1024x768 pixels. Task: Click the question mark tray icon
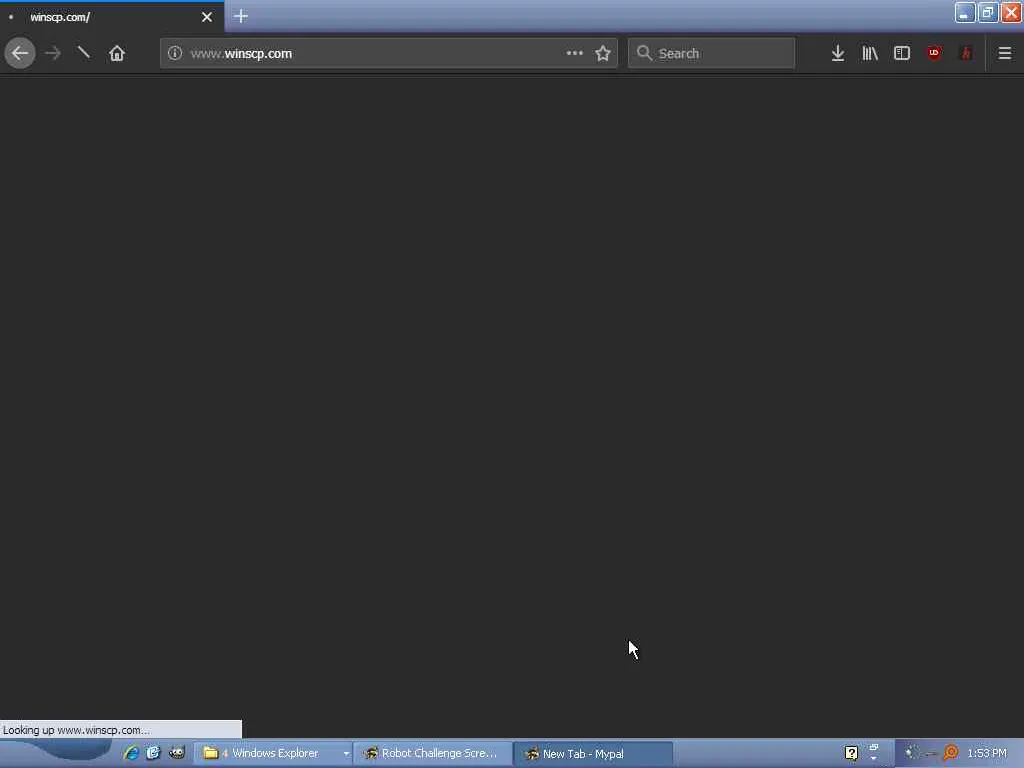coord(851,753)
